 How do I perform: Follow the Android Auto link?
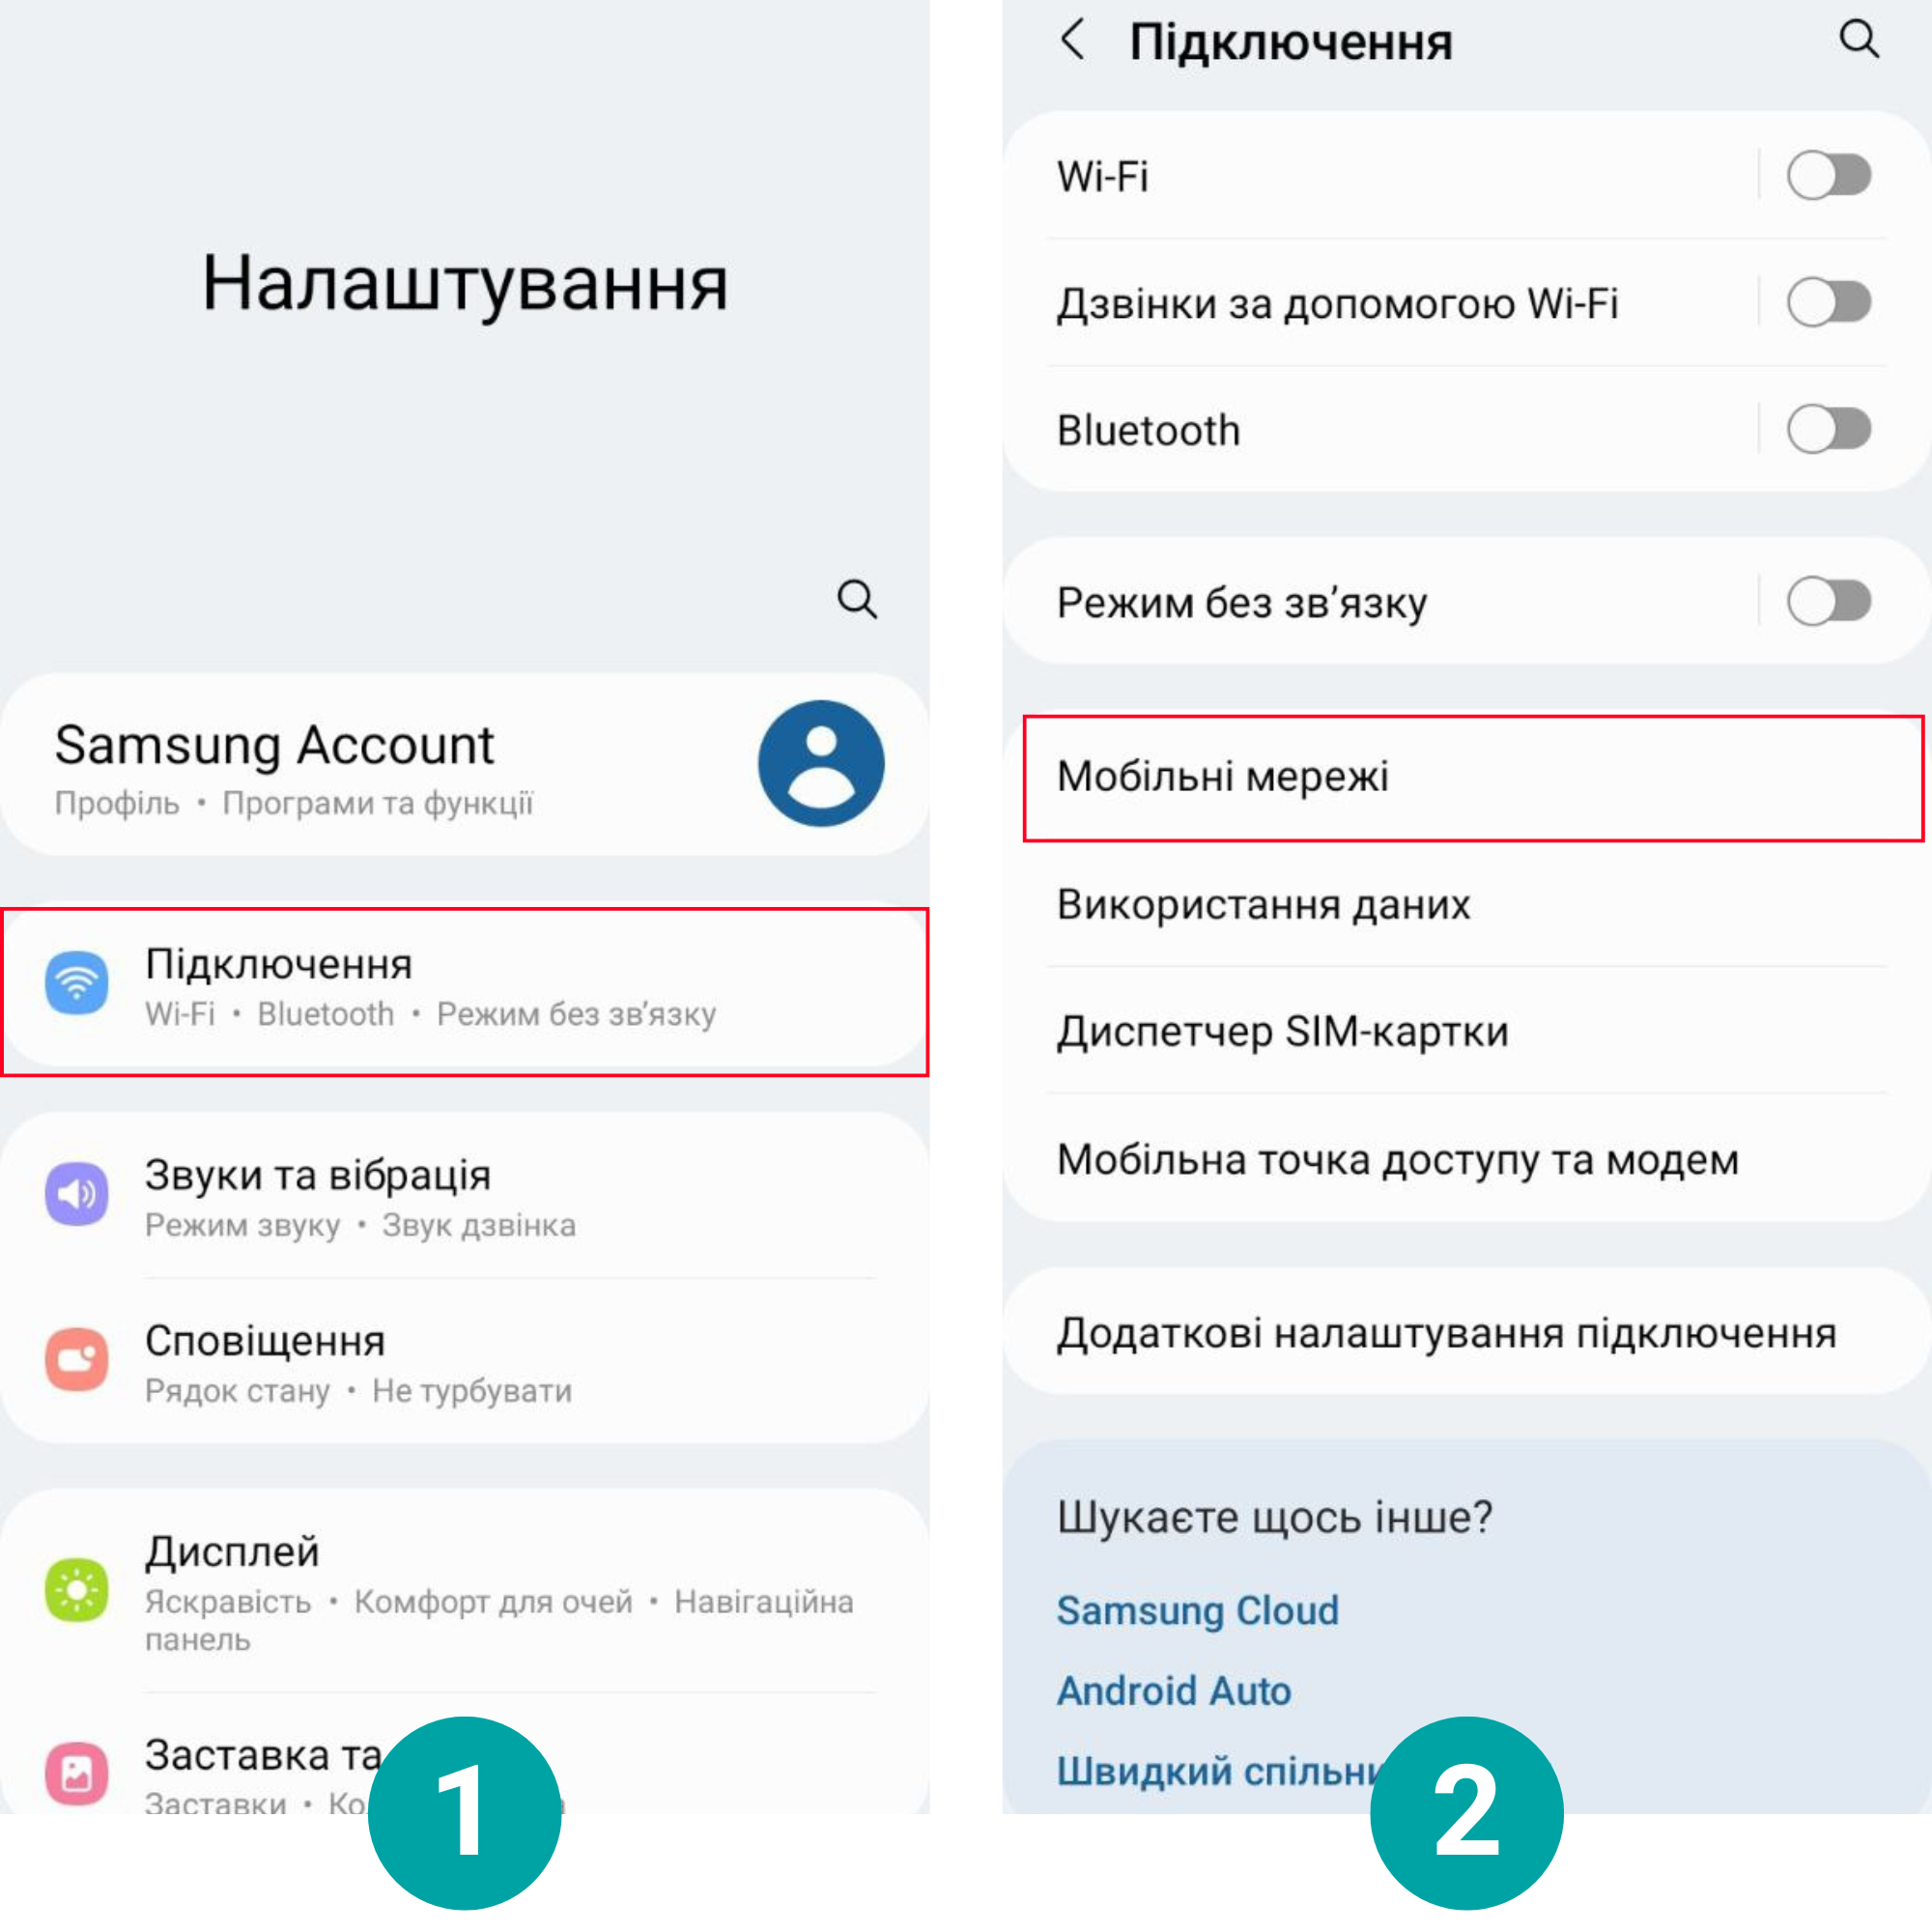coord(1174,1691)
